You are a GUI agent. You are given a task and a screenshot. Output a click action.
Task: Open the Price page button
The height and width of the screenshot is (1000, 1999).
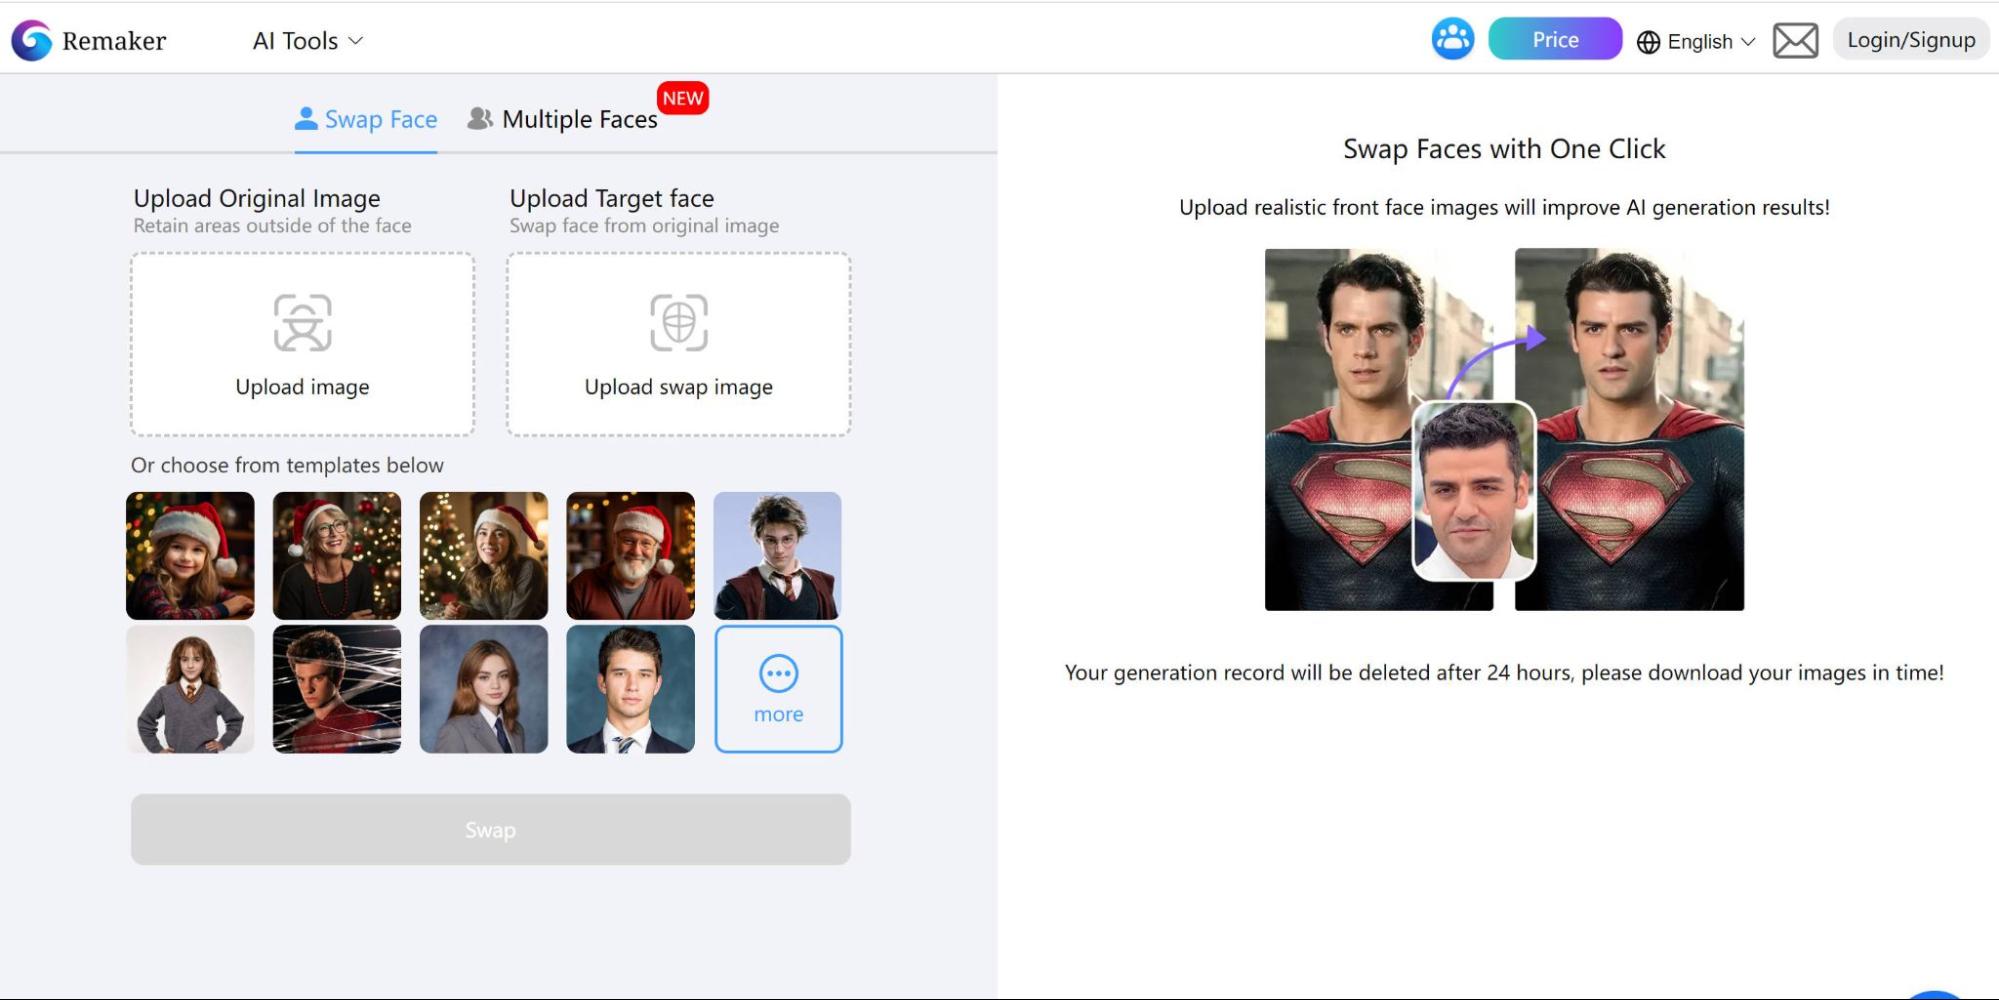coord(1555,39)
